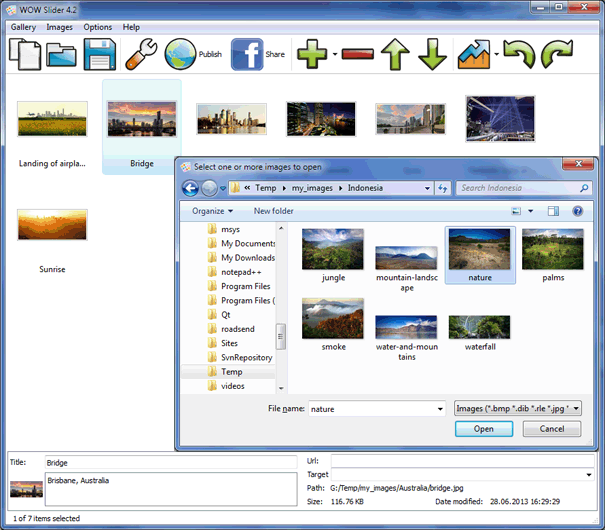Screen dimensions: 605x530
Task: Expand the File name dropdown
Action: click(440, 409)
